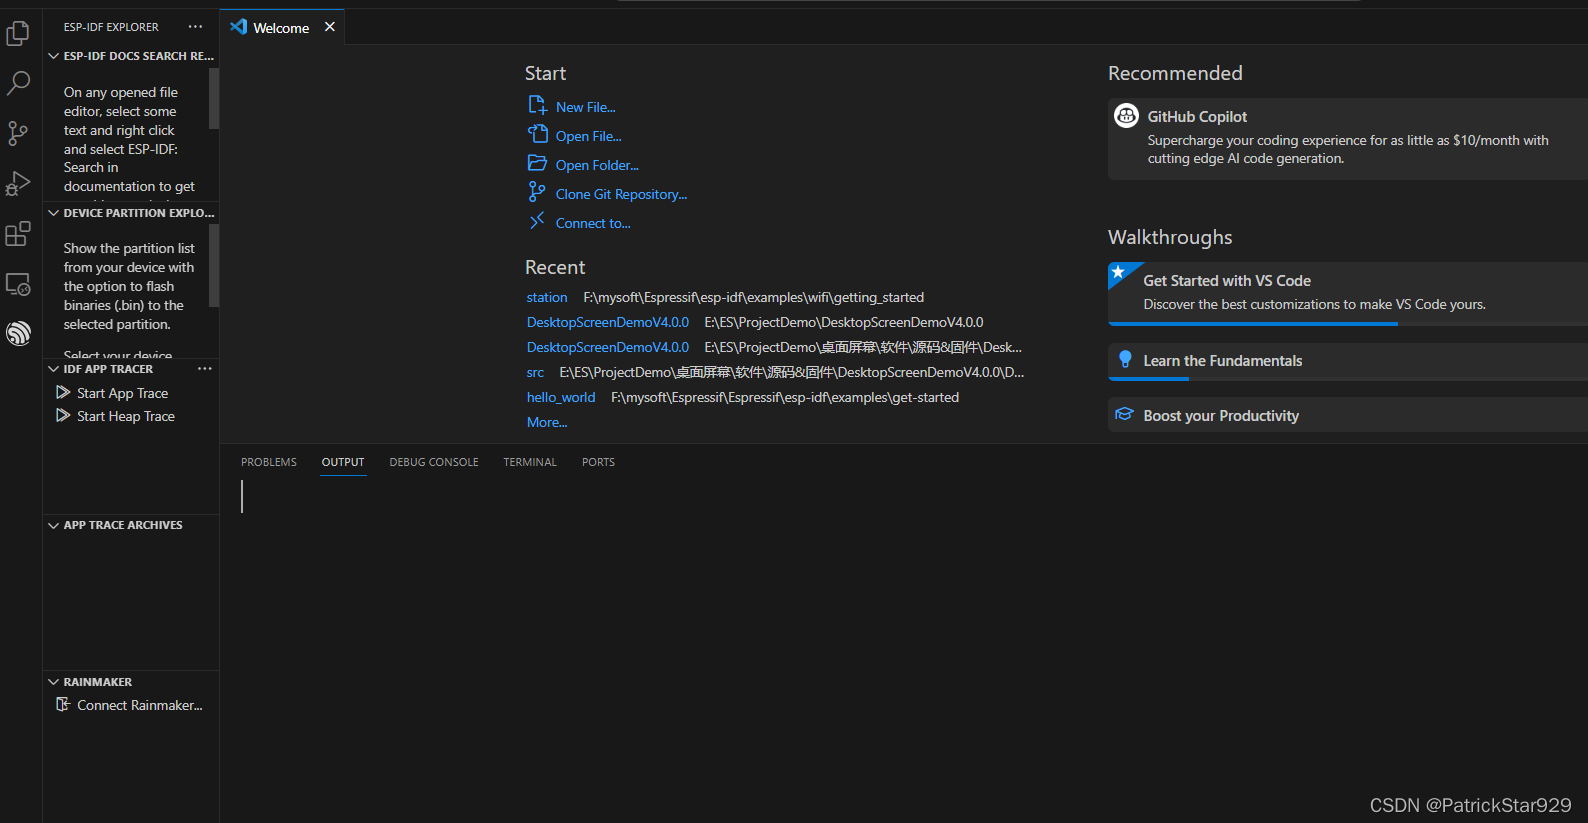Open recent DesktopScreenDemoV4.0.0 in E:\ES\ProjectDemo\DesktopScreenDemoV4.0.0
1588x823 pixels.
[608, 322]
